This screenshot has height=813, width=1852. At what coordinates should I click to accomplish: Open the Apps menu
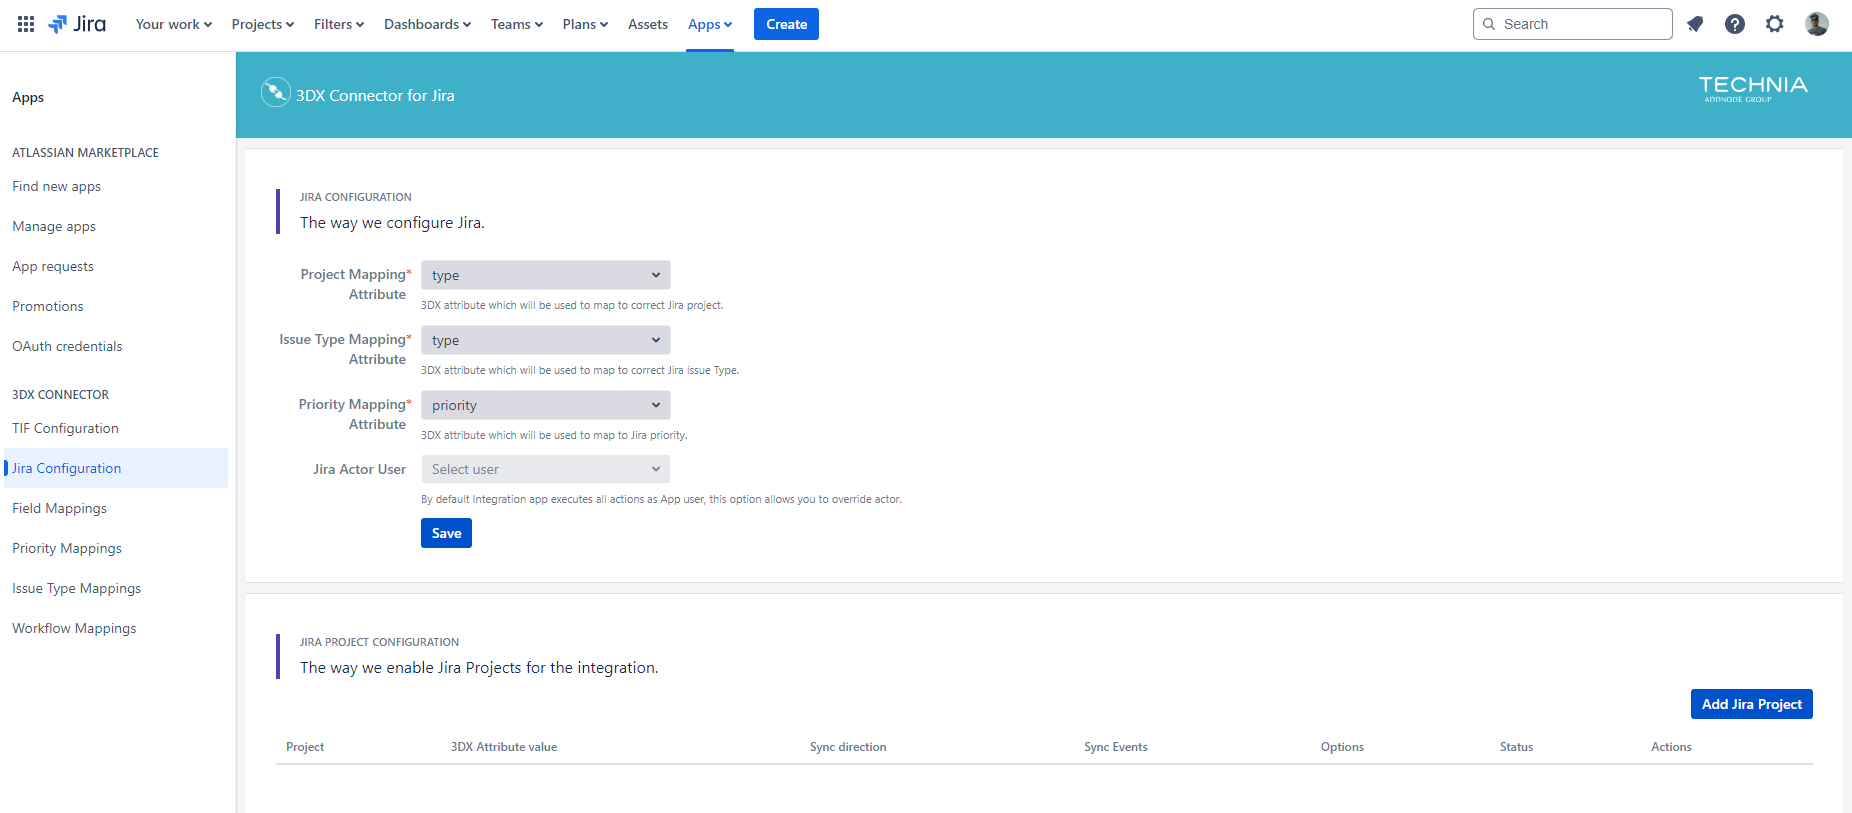[710, 24]
